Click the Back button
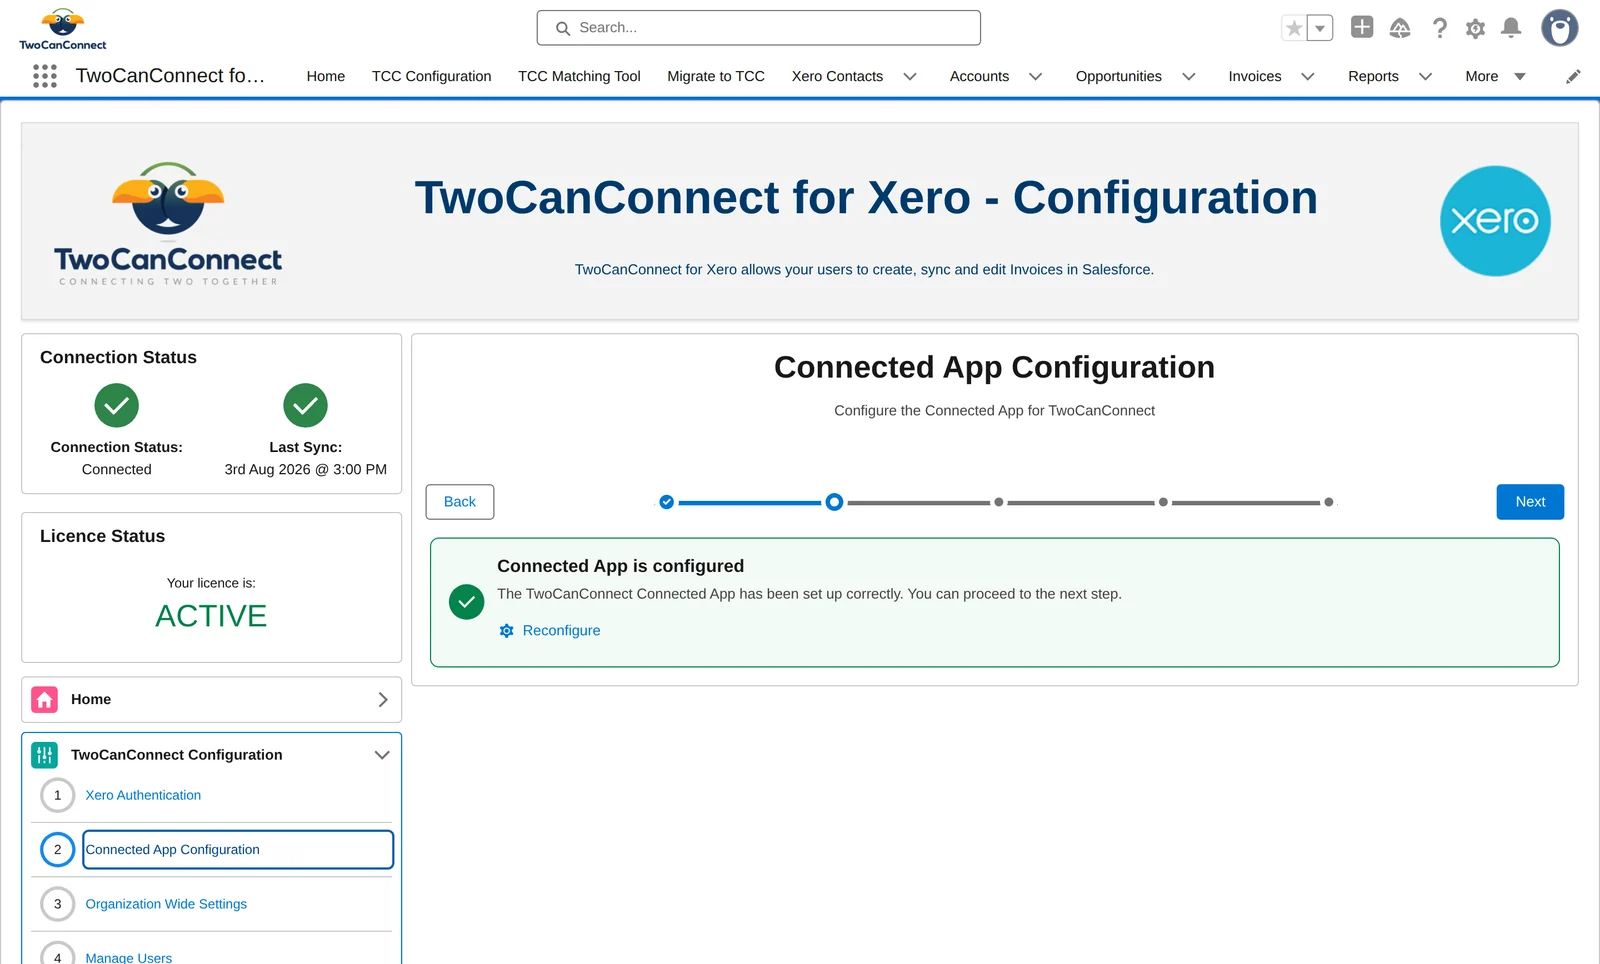1600x964 pixels. (x=460, y=502)
